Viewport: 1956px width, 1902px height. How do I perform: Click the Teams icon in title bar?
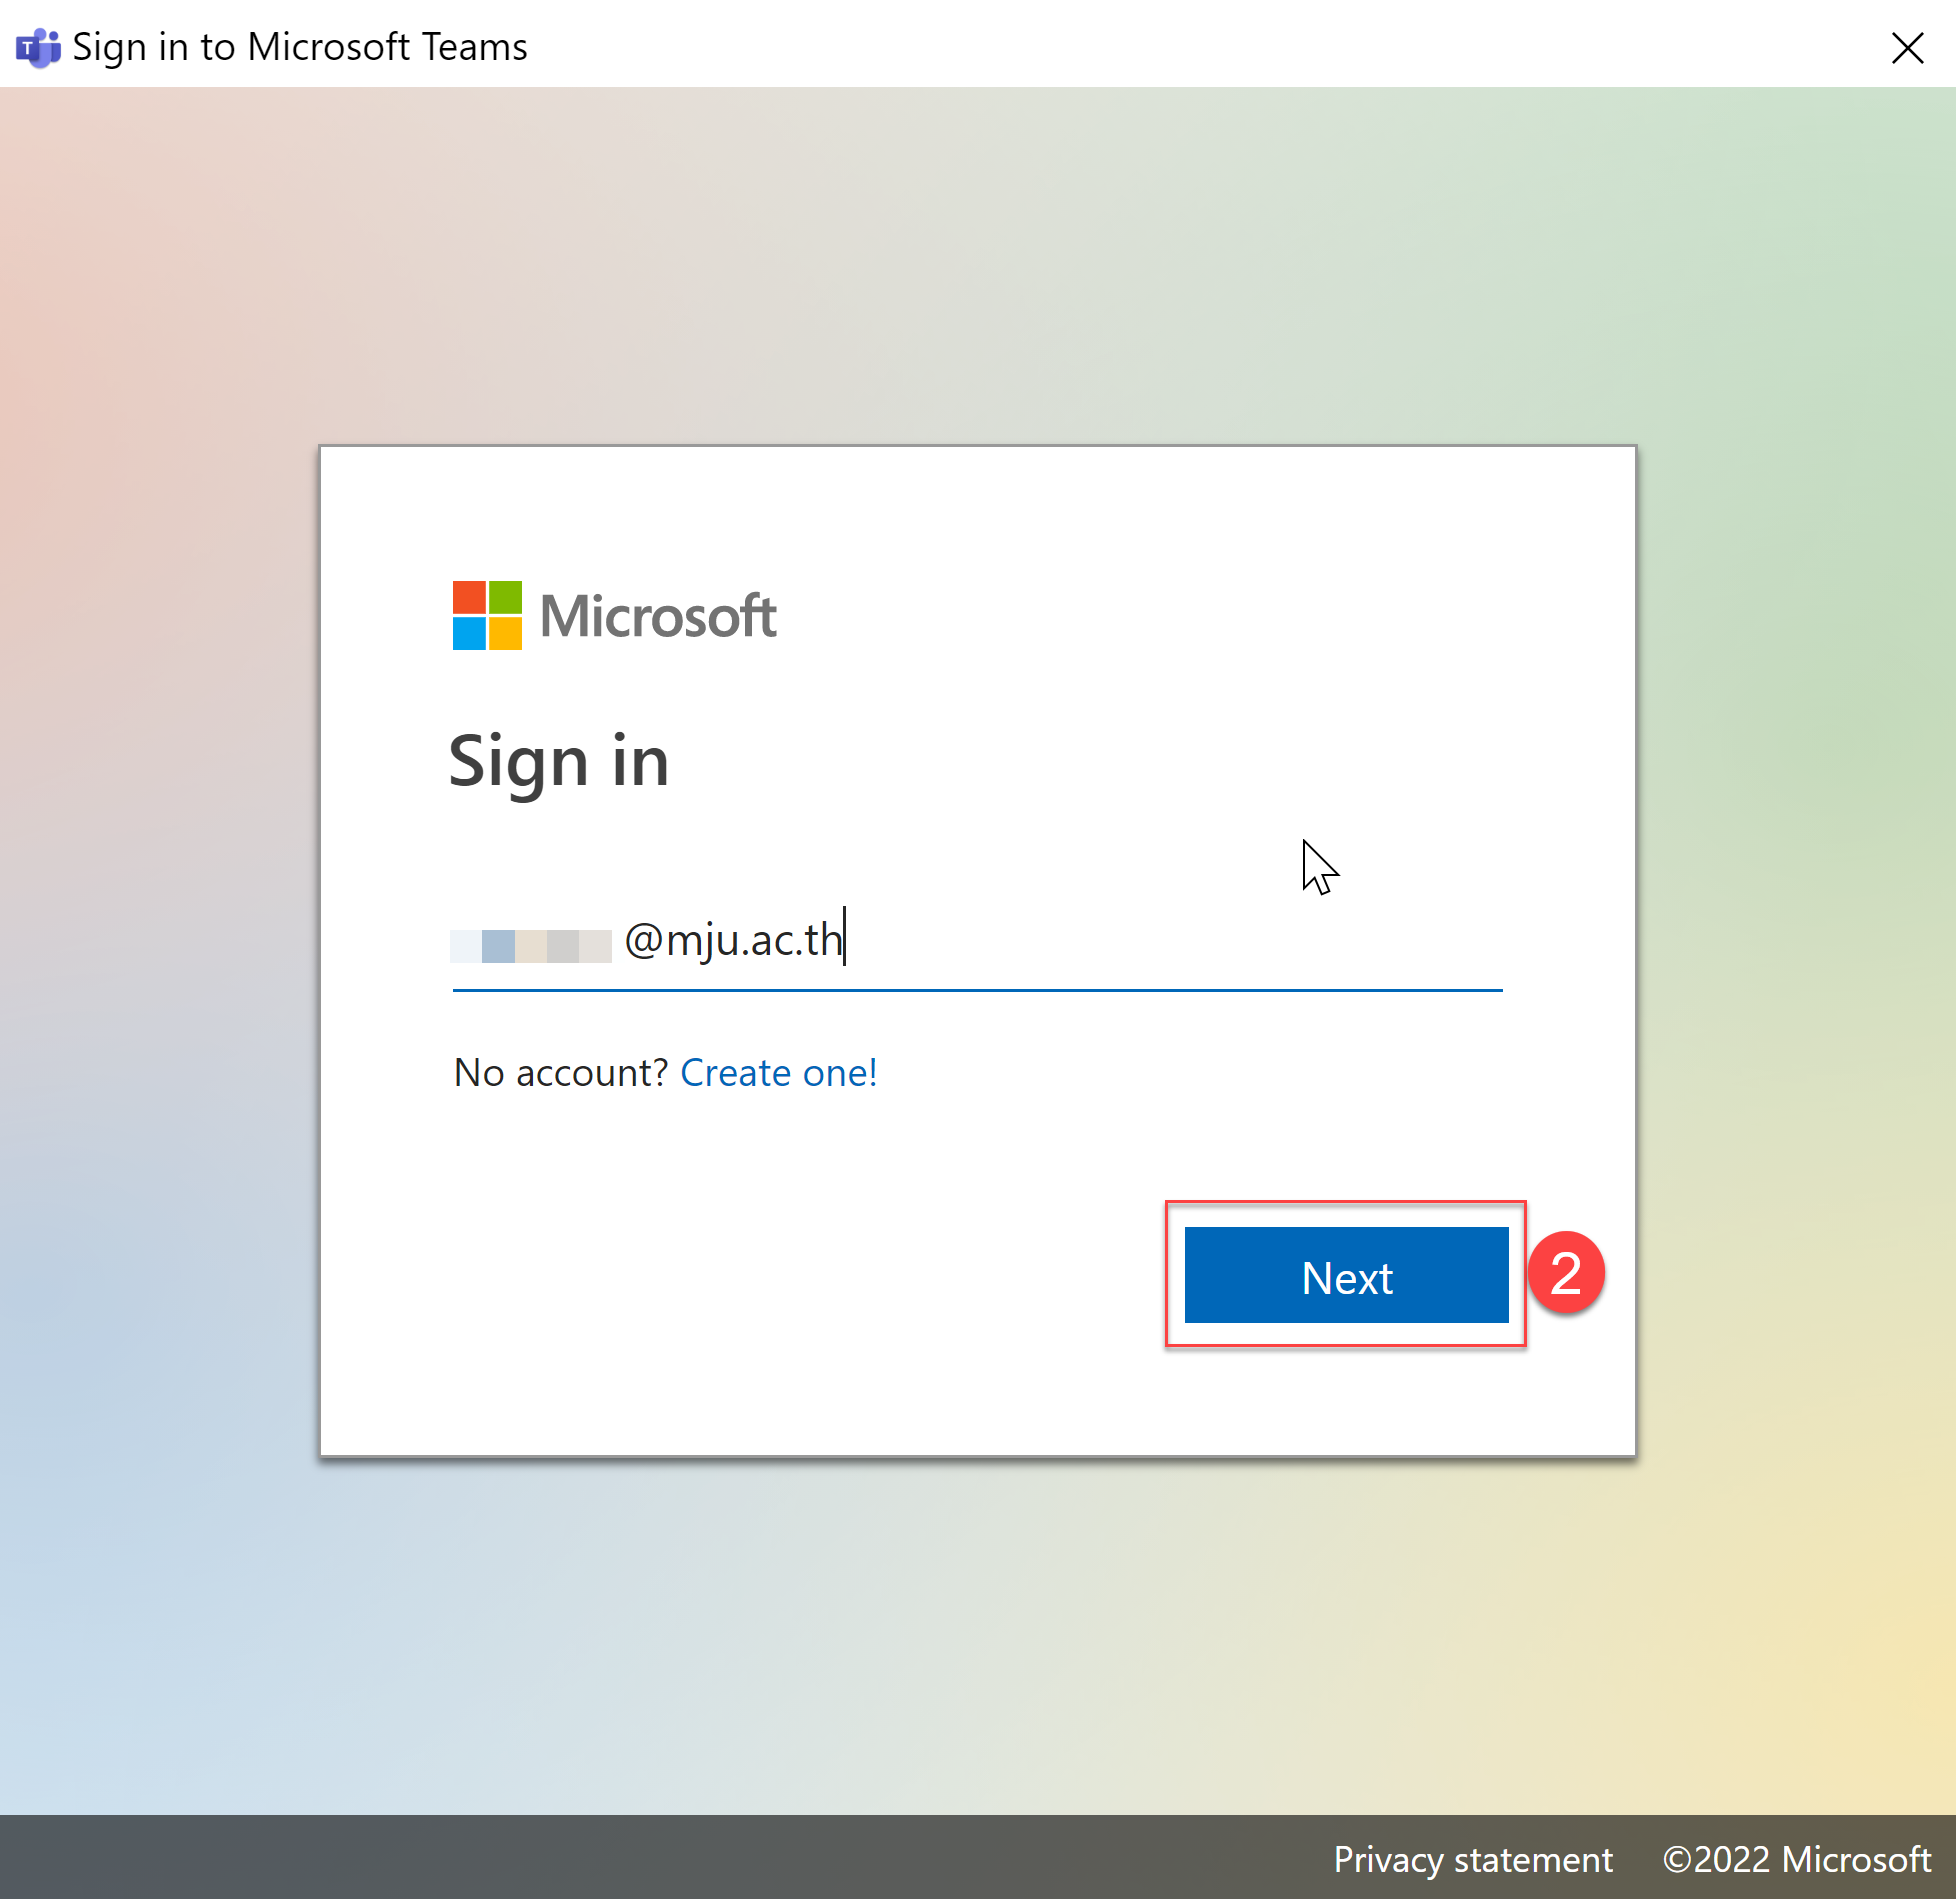tap(38, 47)
